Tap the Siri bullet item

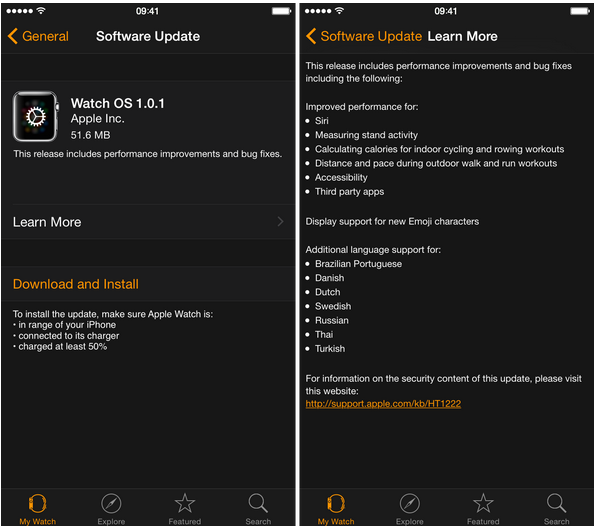(322, 121)
